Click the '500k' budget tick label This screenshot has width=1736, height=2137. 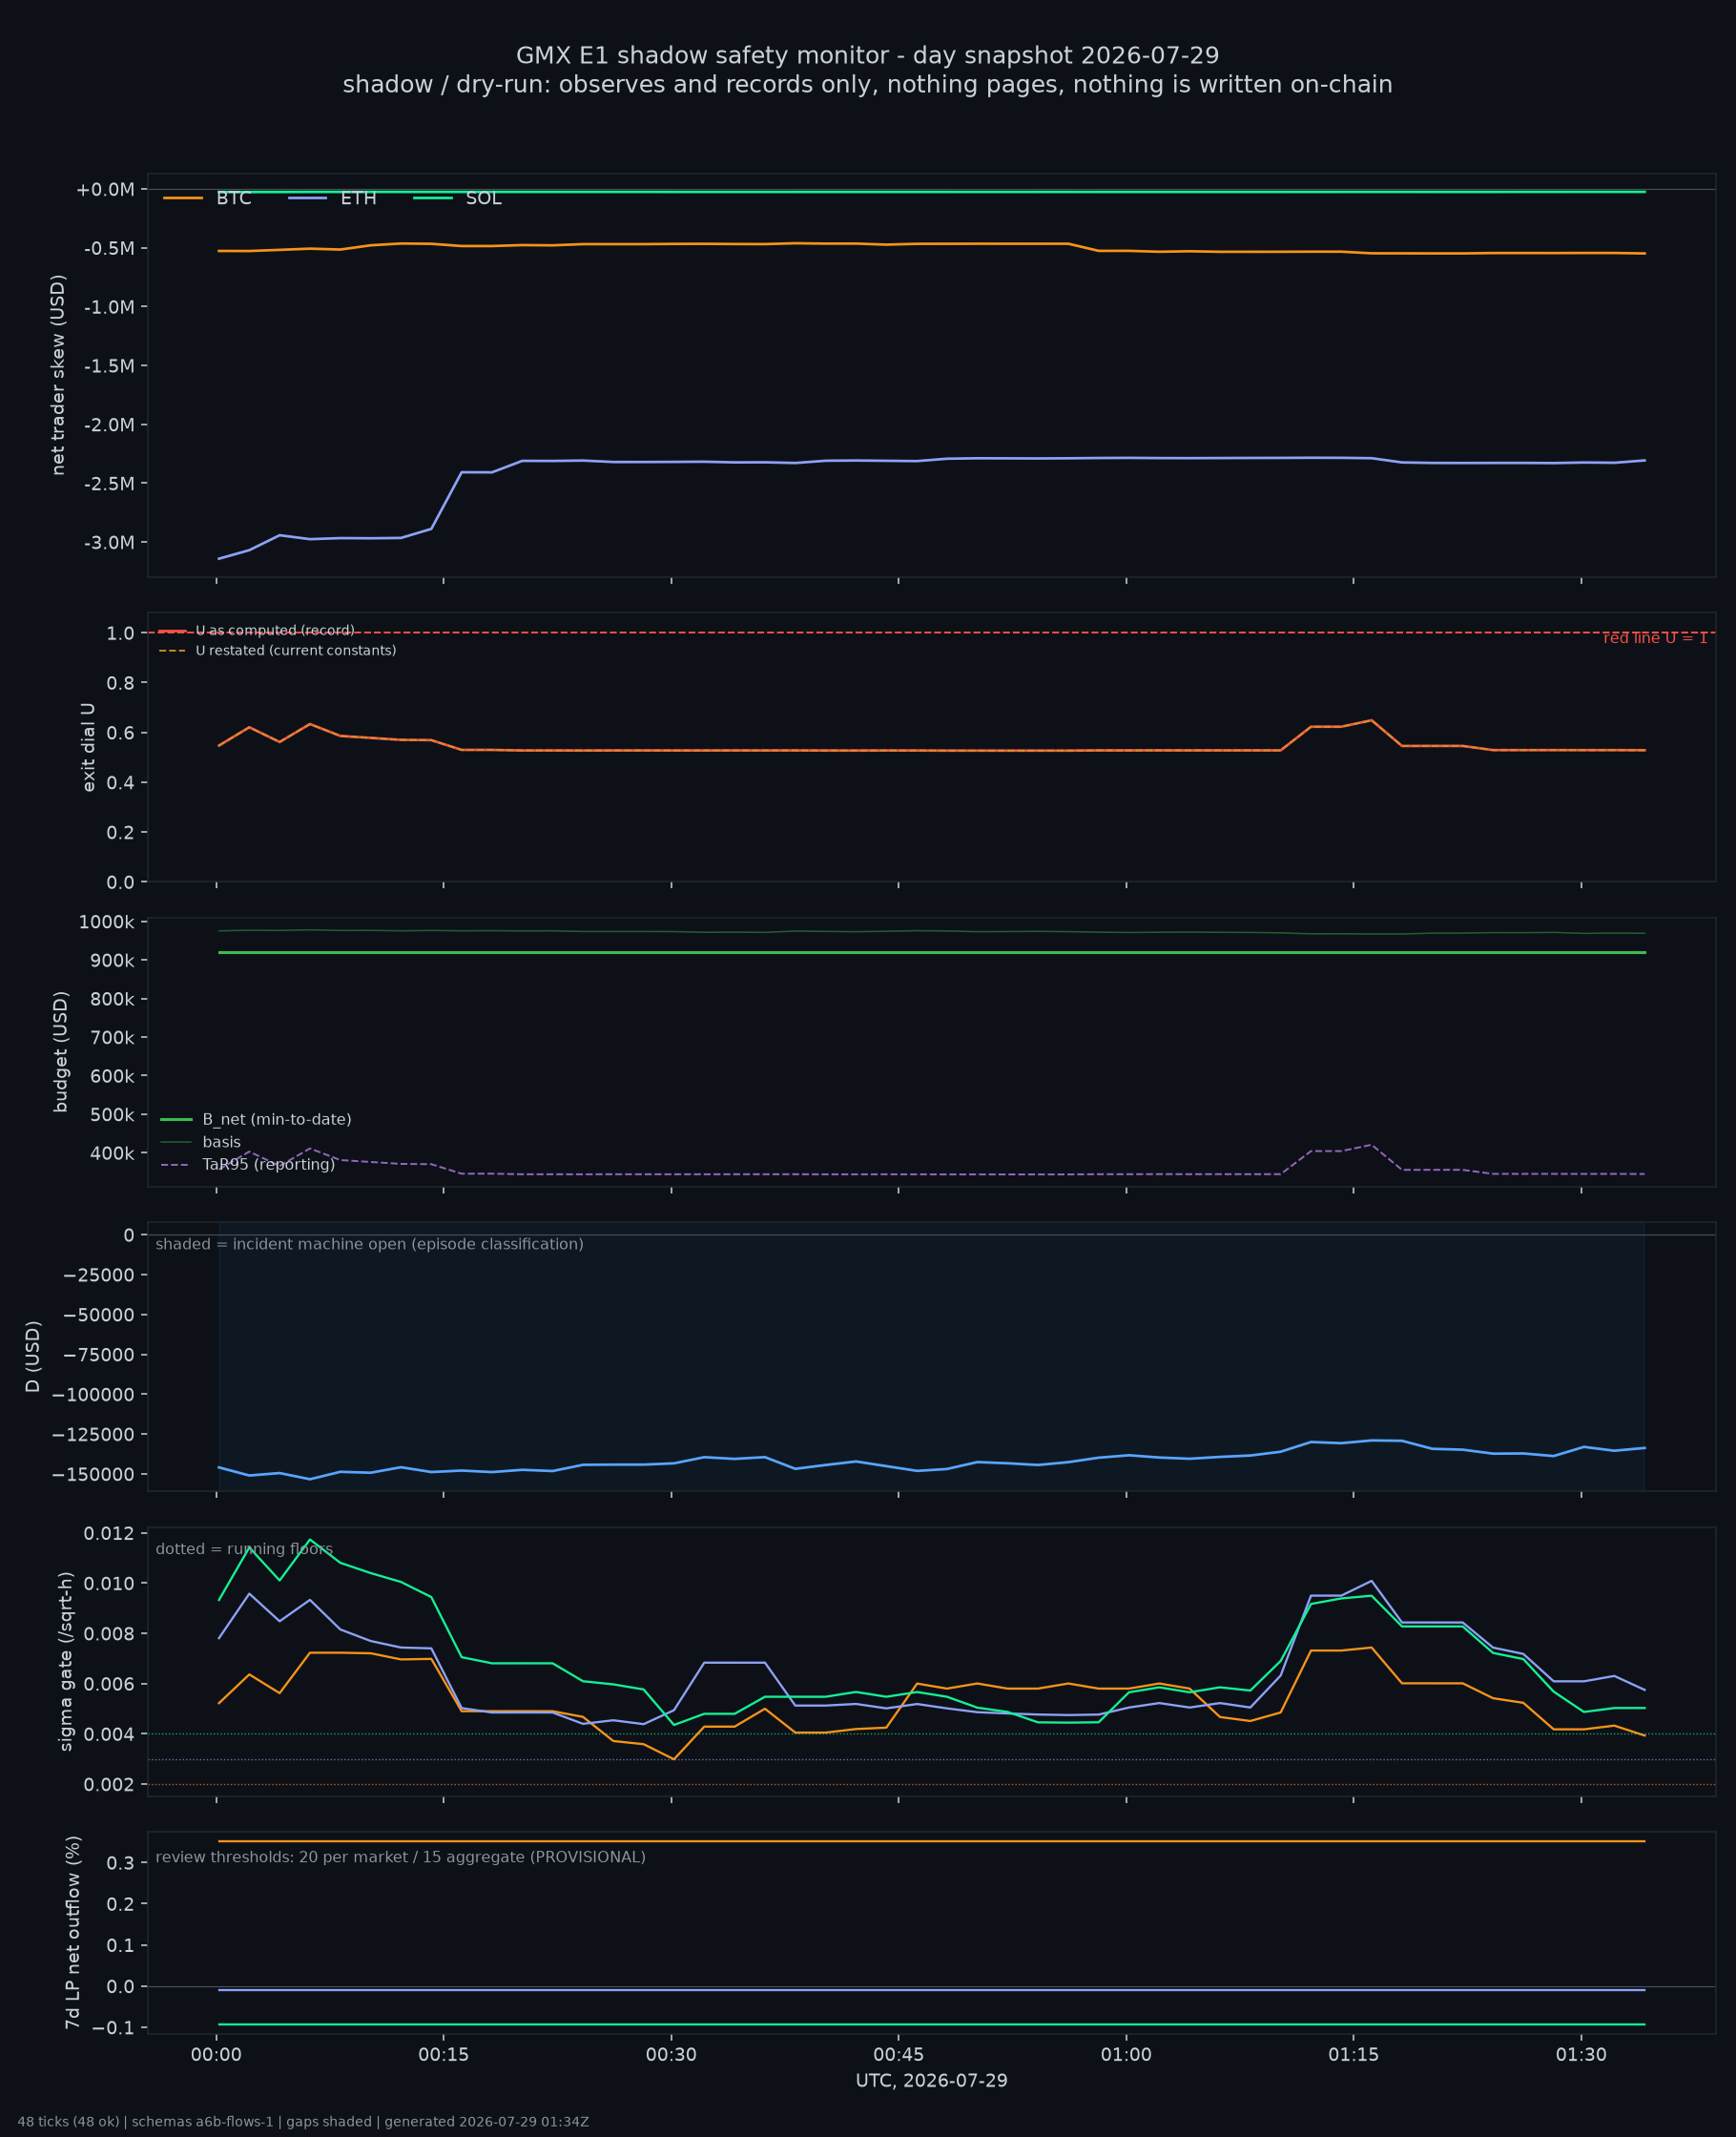pos(111,1115)
